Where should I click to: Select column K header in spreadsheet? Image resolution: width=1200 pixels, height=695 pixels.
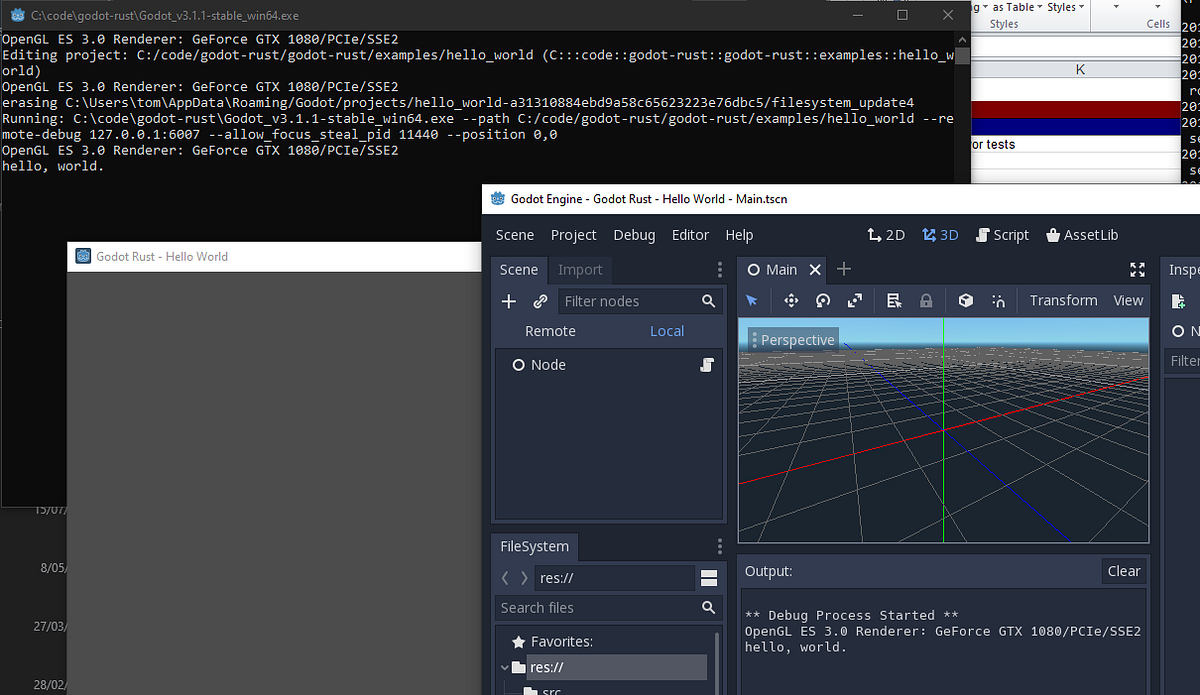click(x=1080, y=70)
